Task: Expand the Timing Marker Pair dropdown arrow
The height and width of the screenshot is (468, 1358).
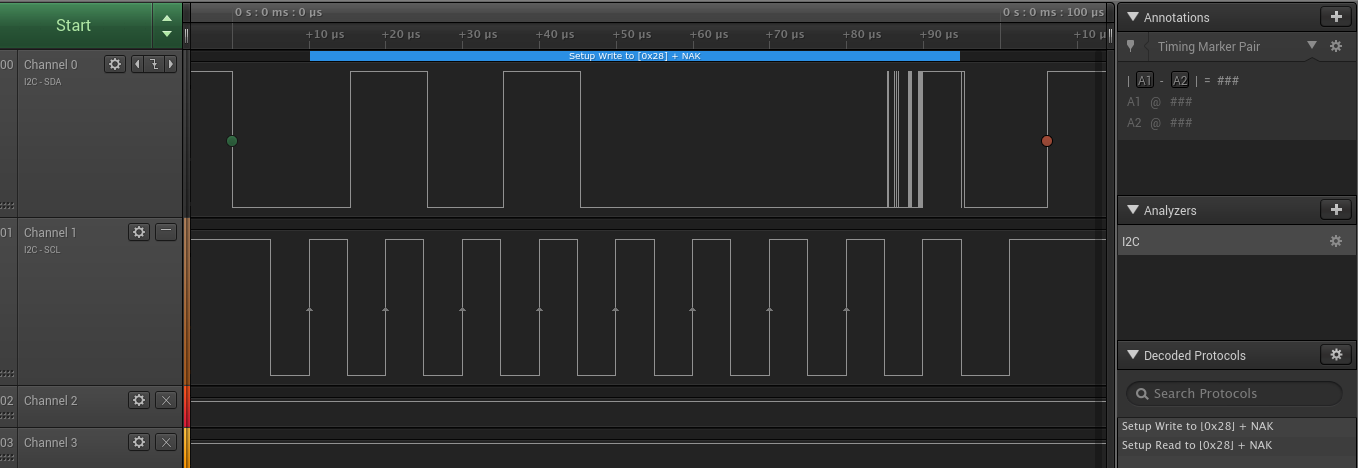Action: pos(1312,45)
